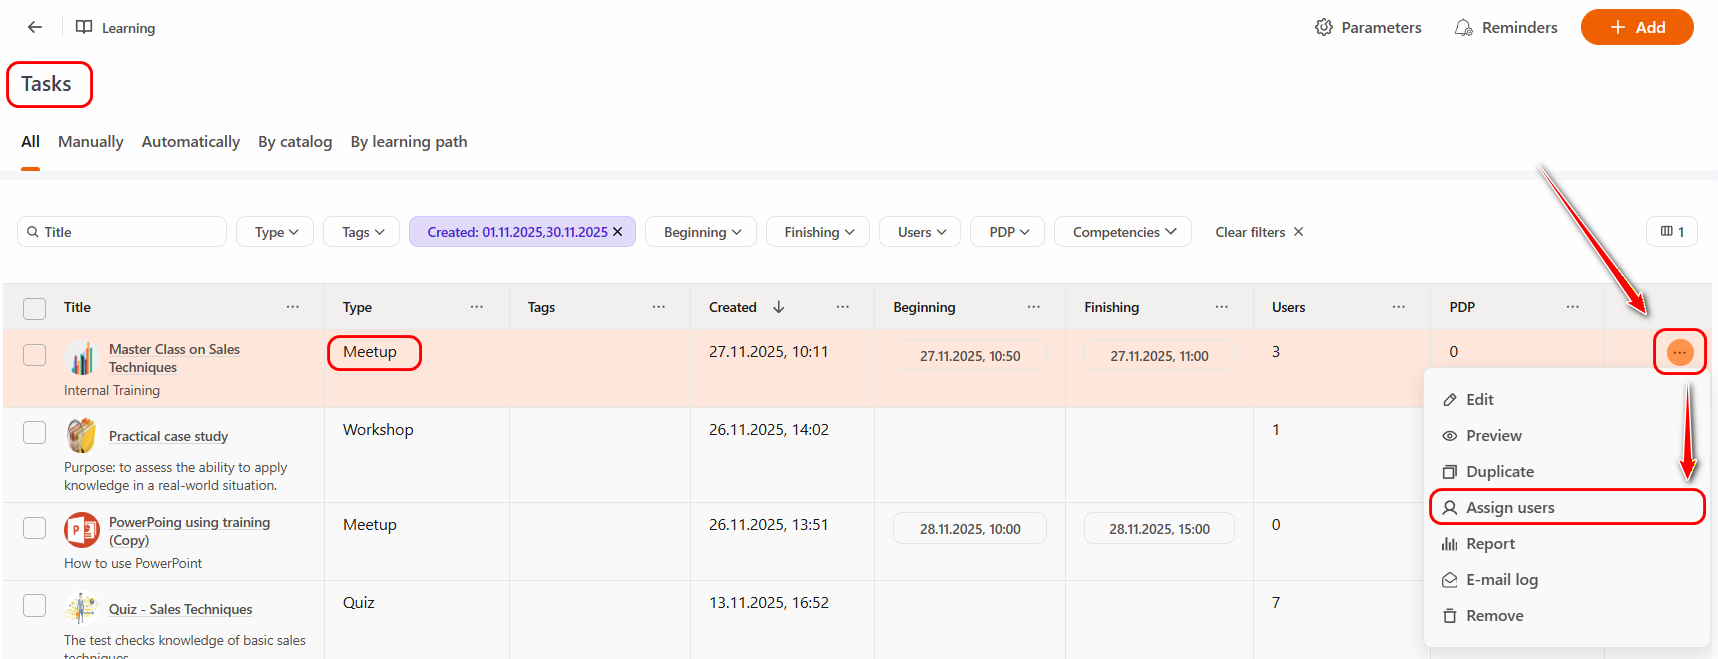Open Parameters gear settings
The height and width of the screenshot is (659, 1718).
coord(1324,28)
